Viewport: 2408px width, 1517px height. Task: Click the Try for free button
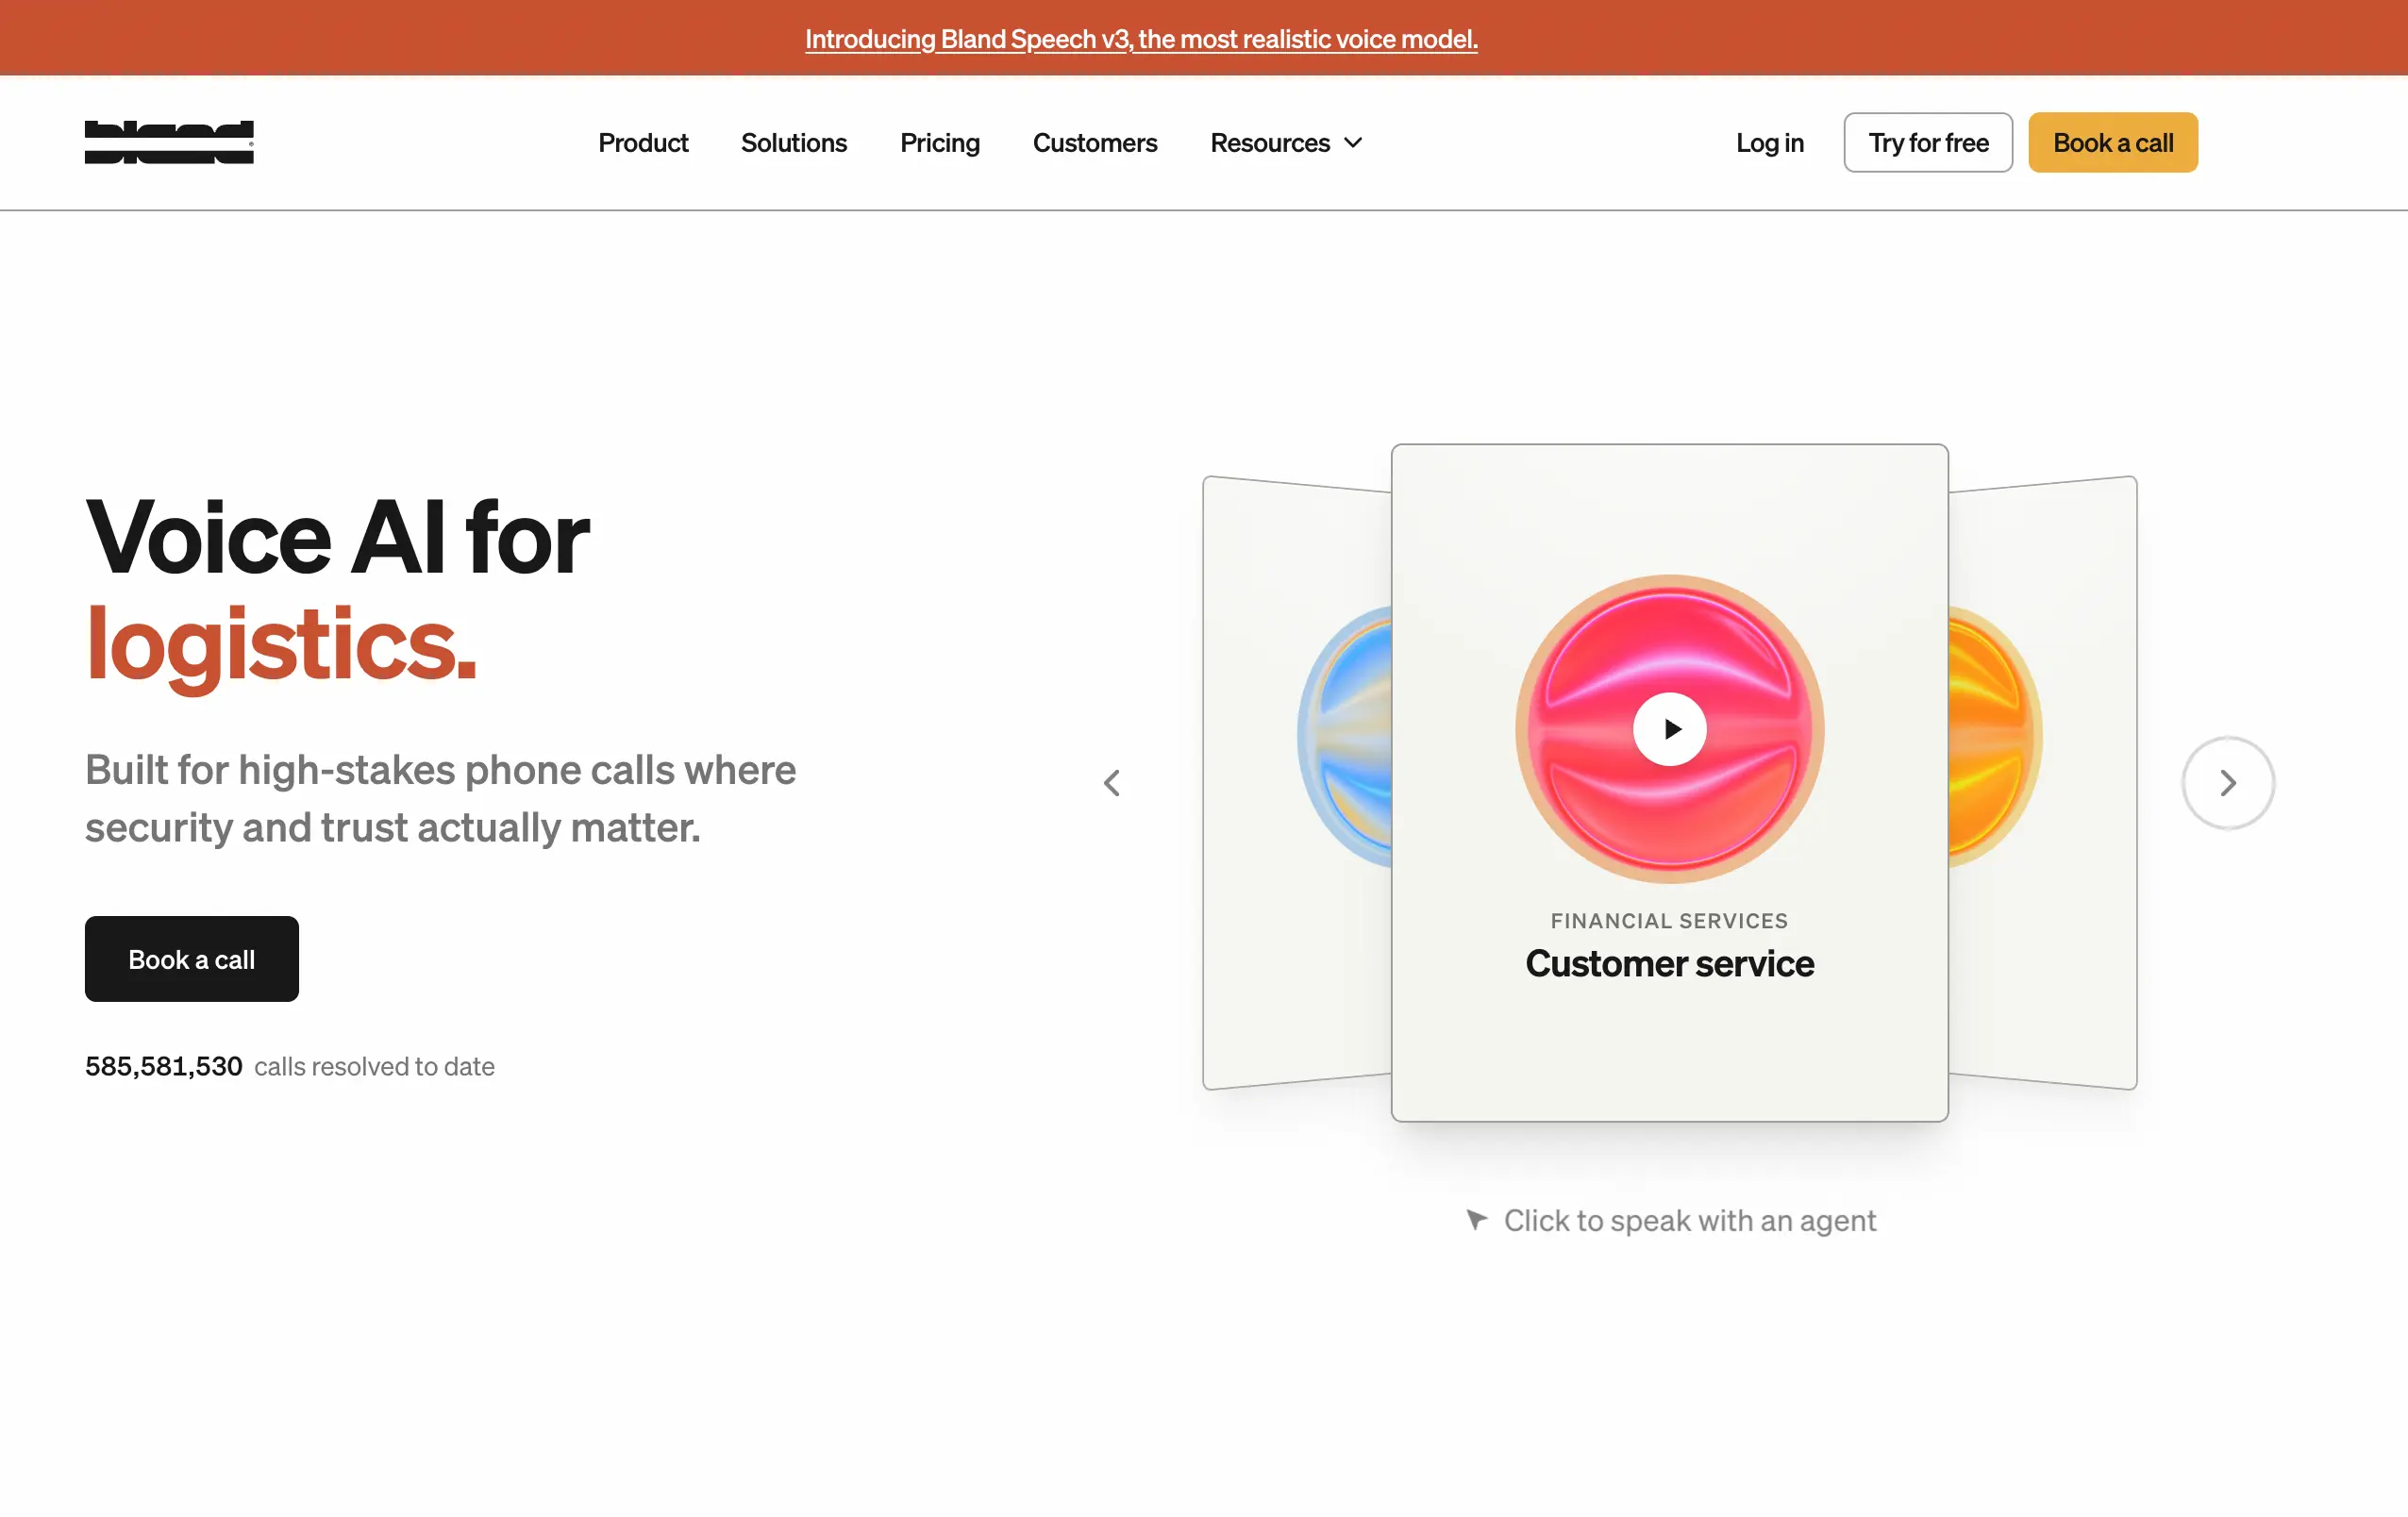point(1928,143)
